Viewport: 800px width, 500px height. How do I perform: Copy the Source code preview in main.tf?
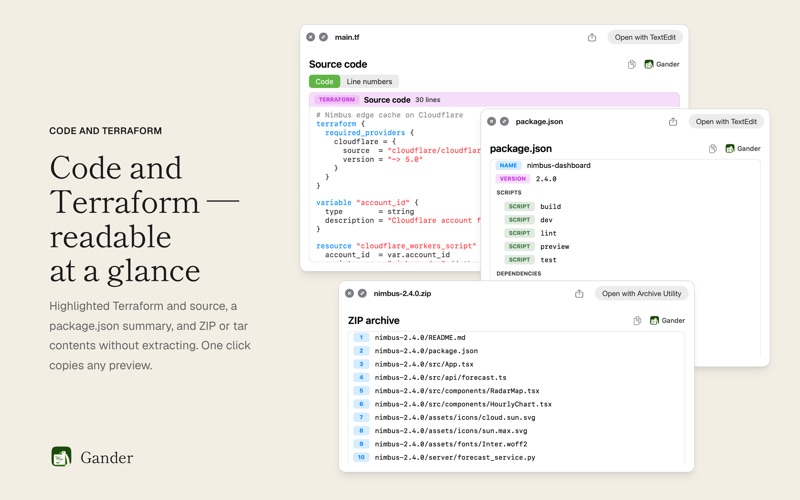coord(632,64)
